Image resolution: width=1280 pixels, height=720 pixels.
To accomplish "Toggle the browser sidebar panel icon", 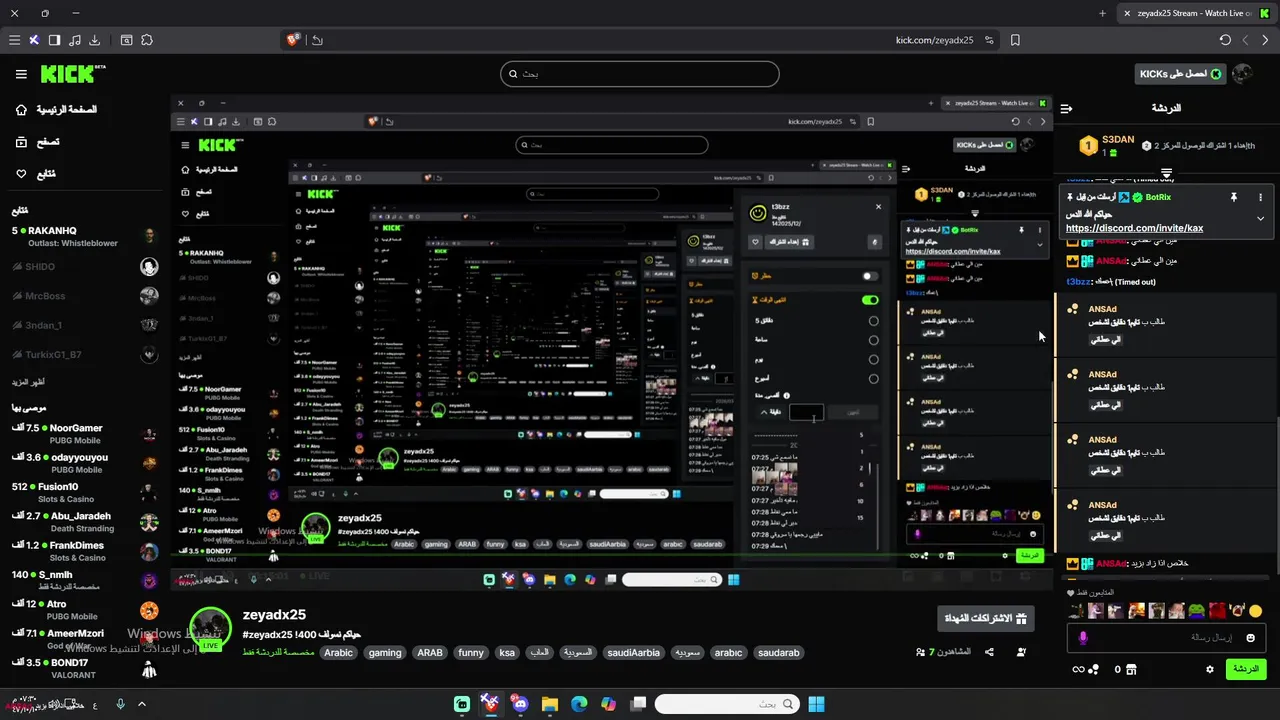I will [54, 40].
